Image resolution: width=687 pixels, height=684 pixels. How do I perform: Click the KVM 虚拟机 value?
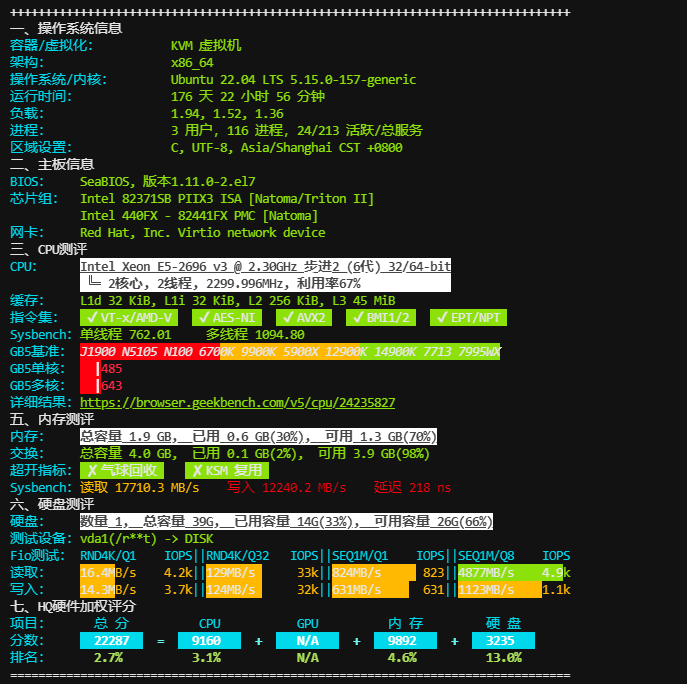coord(206,45)
